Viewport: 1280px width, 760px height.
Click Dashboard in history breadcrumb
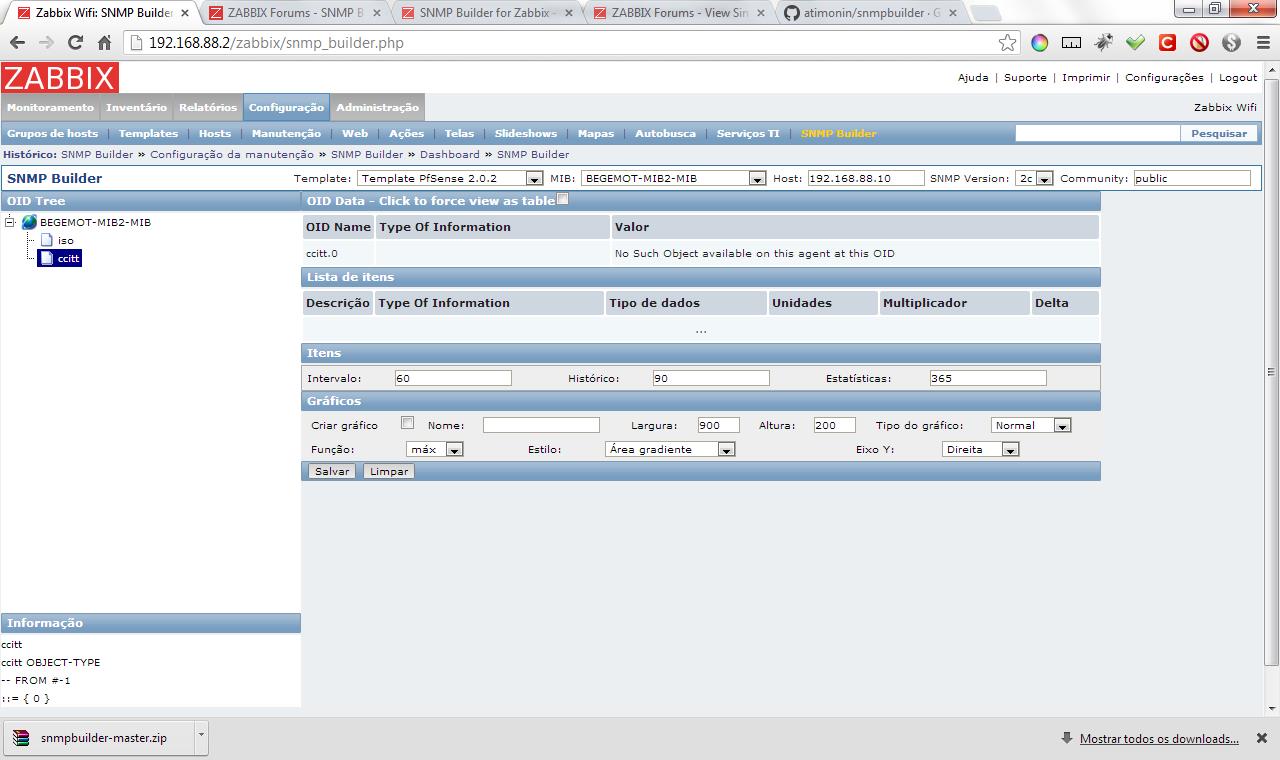tap(450, 154)
